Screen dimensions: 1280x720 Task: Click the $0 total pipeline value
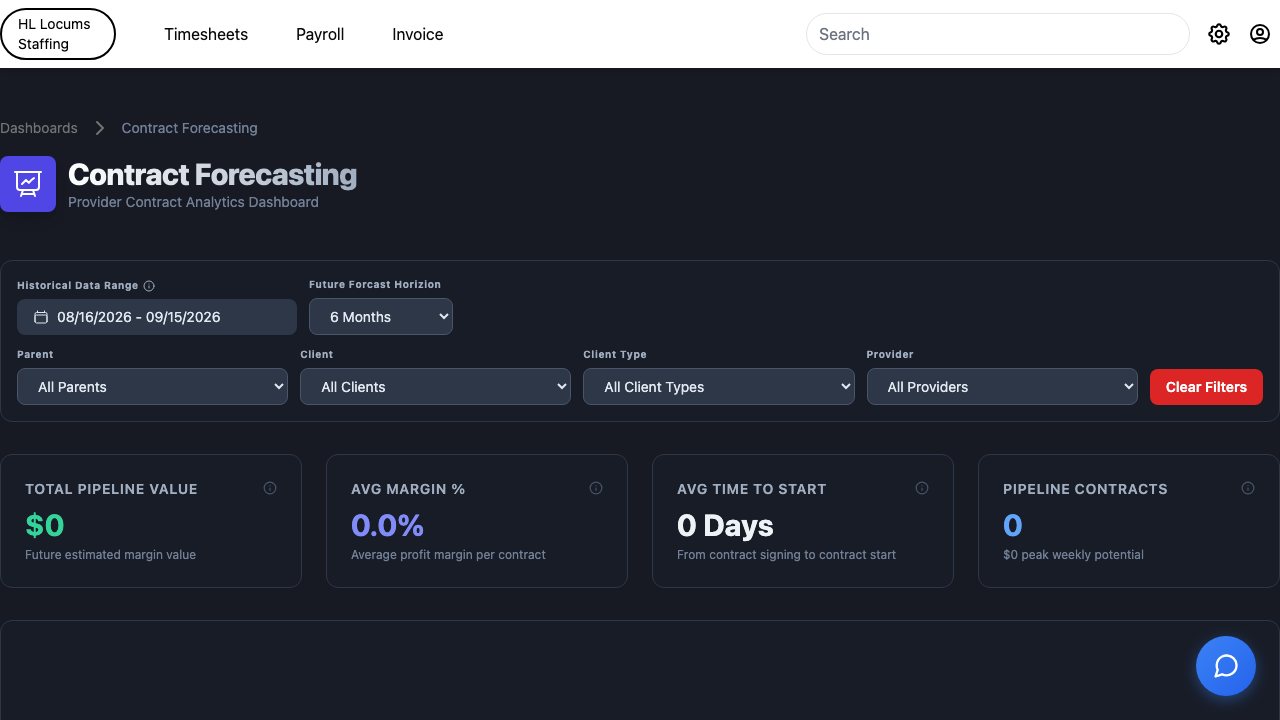click(x=45, y=525)
